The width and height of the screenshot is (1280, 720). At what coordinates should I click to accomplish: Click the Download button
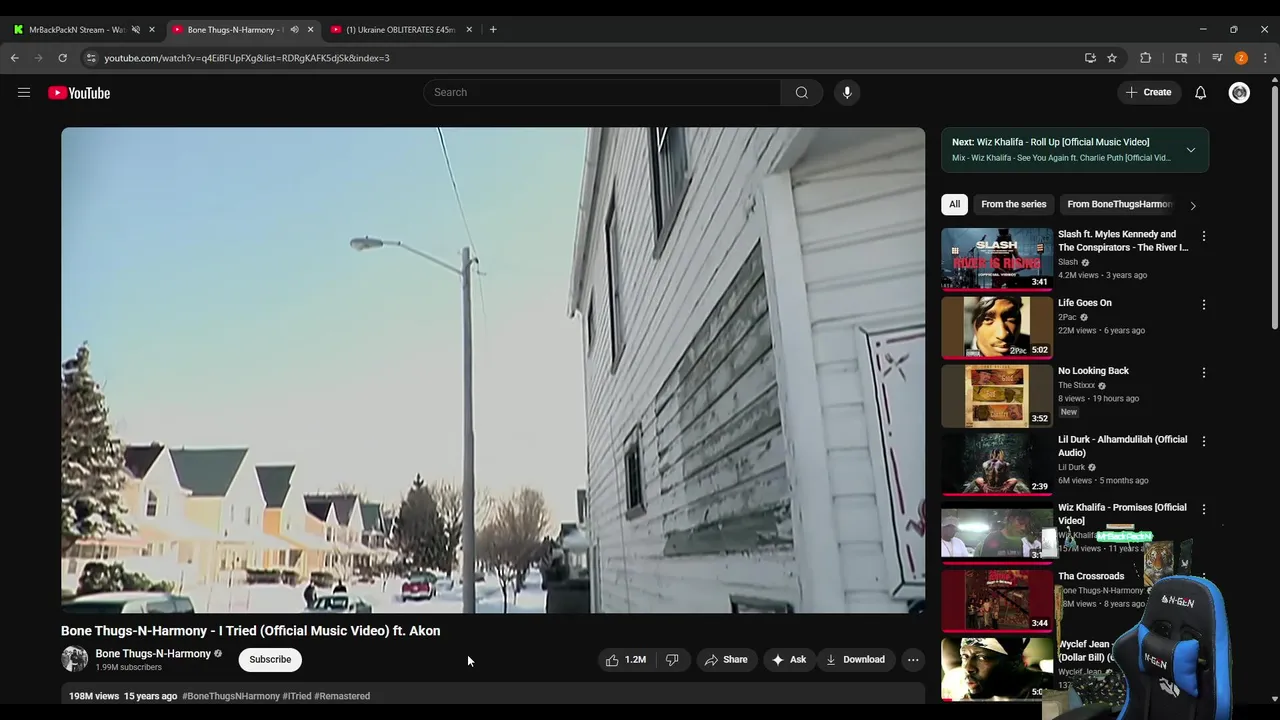pos(855,660)
